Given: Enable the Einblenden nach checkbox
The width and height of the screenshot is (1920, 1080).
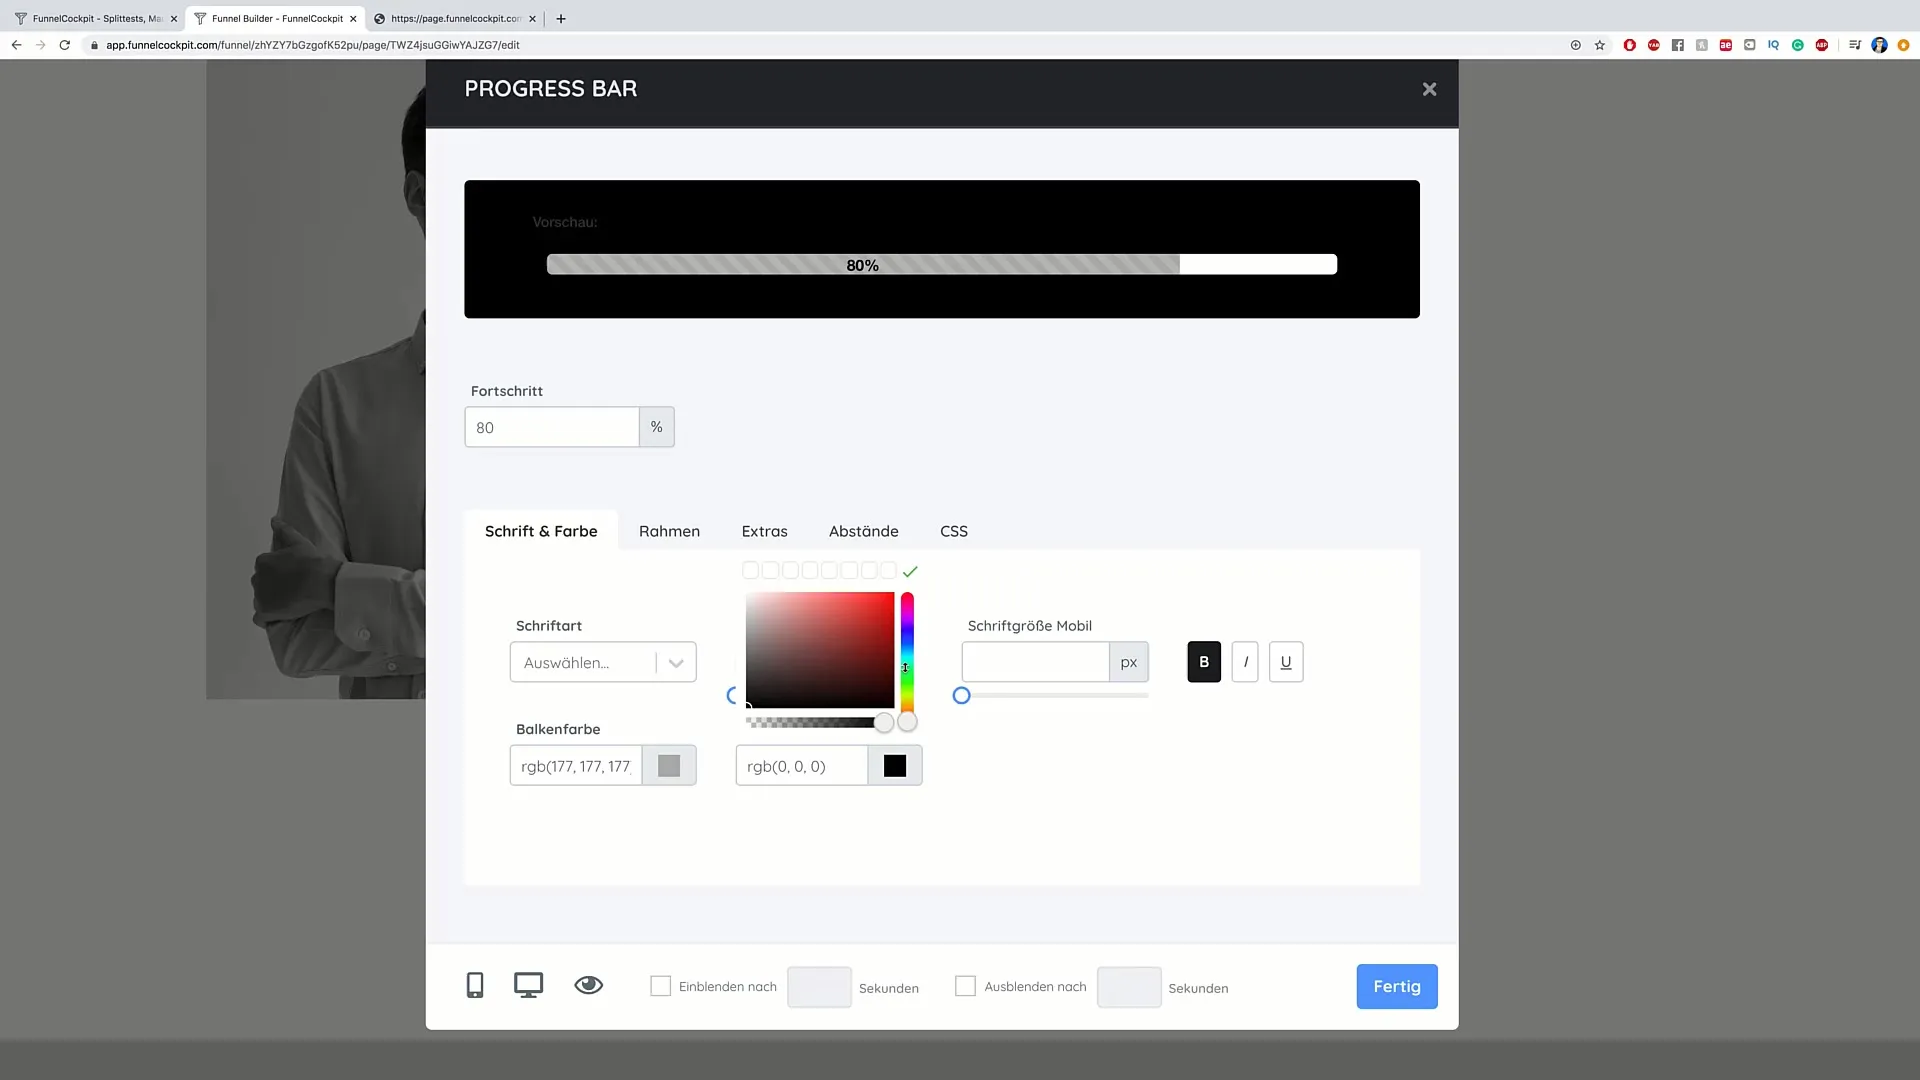Looking at the screenshot, I should pos(661,986).
